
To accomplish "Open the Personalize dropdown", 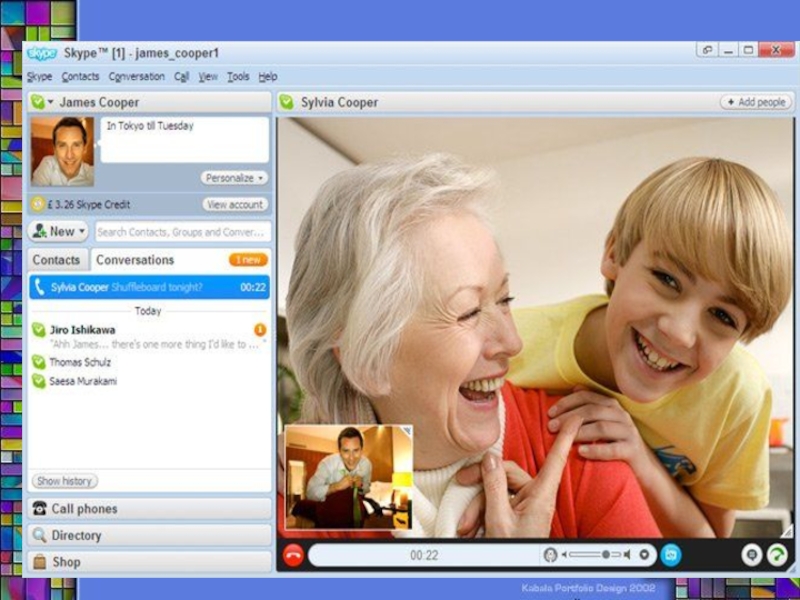I will (x=234, y=178).
